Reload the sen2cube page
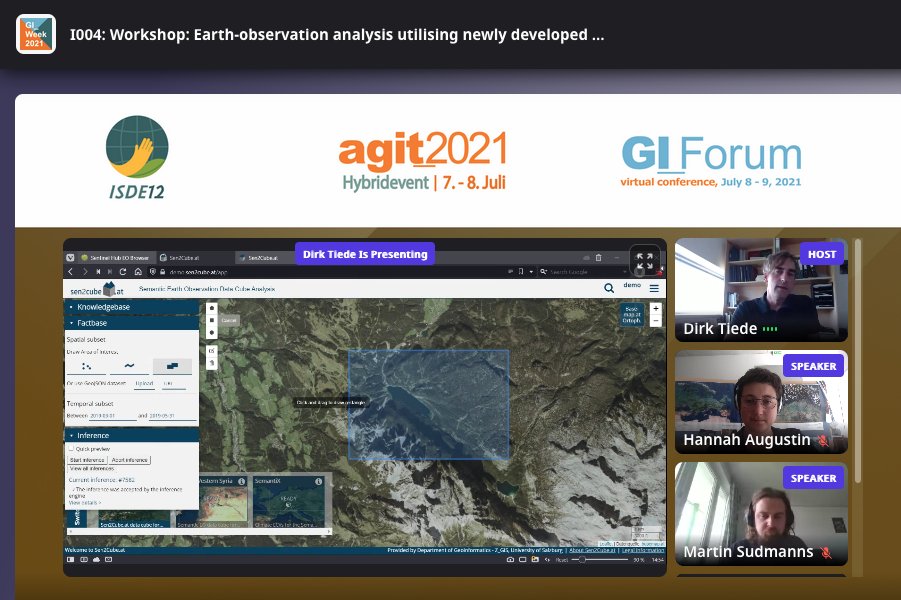Screen dimensions: 901x600 tap(122, 272)
